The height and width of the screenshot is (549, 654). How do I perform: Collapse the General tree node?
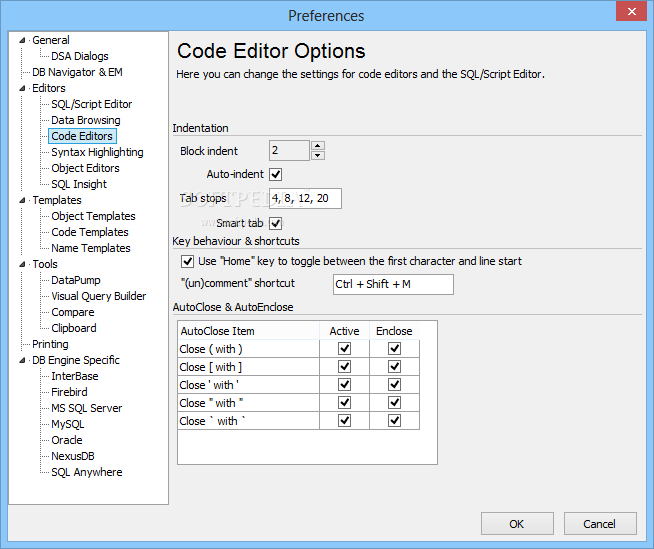(x=22, y=40)
